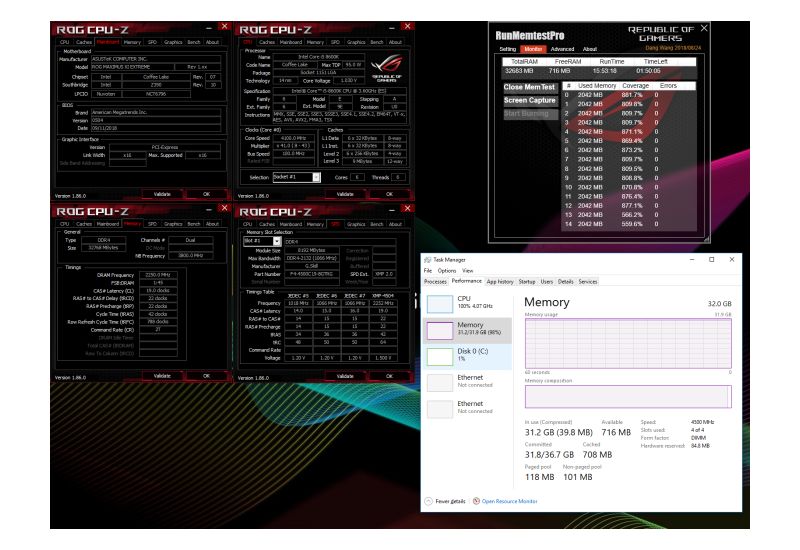Viewport: 800px width, 550px height.
Task: Open the File menu in Task Manager
Action: tap(428, 270)
